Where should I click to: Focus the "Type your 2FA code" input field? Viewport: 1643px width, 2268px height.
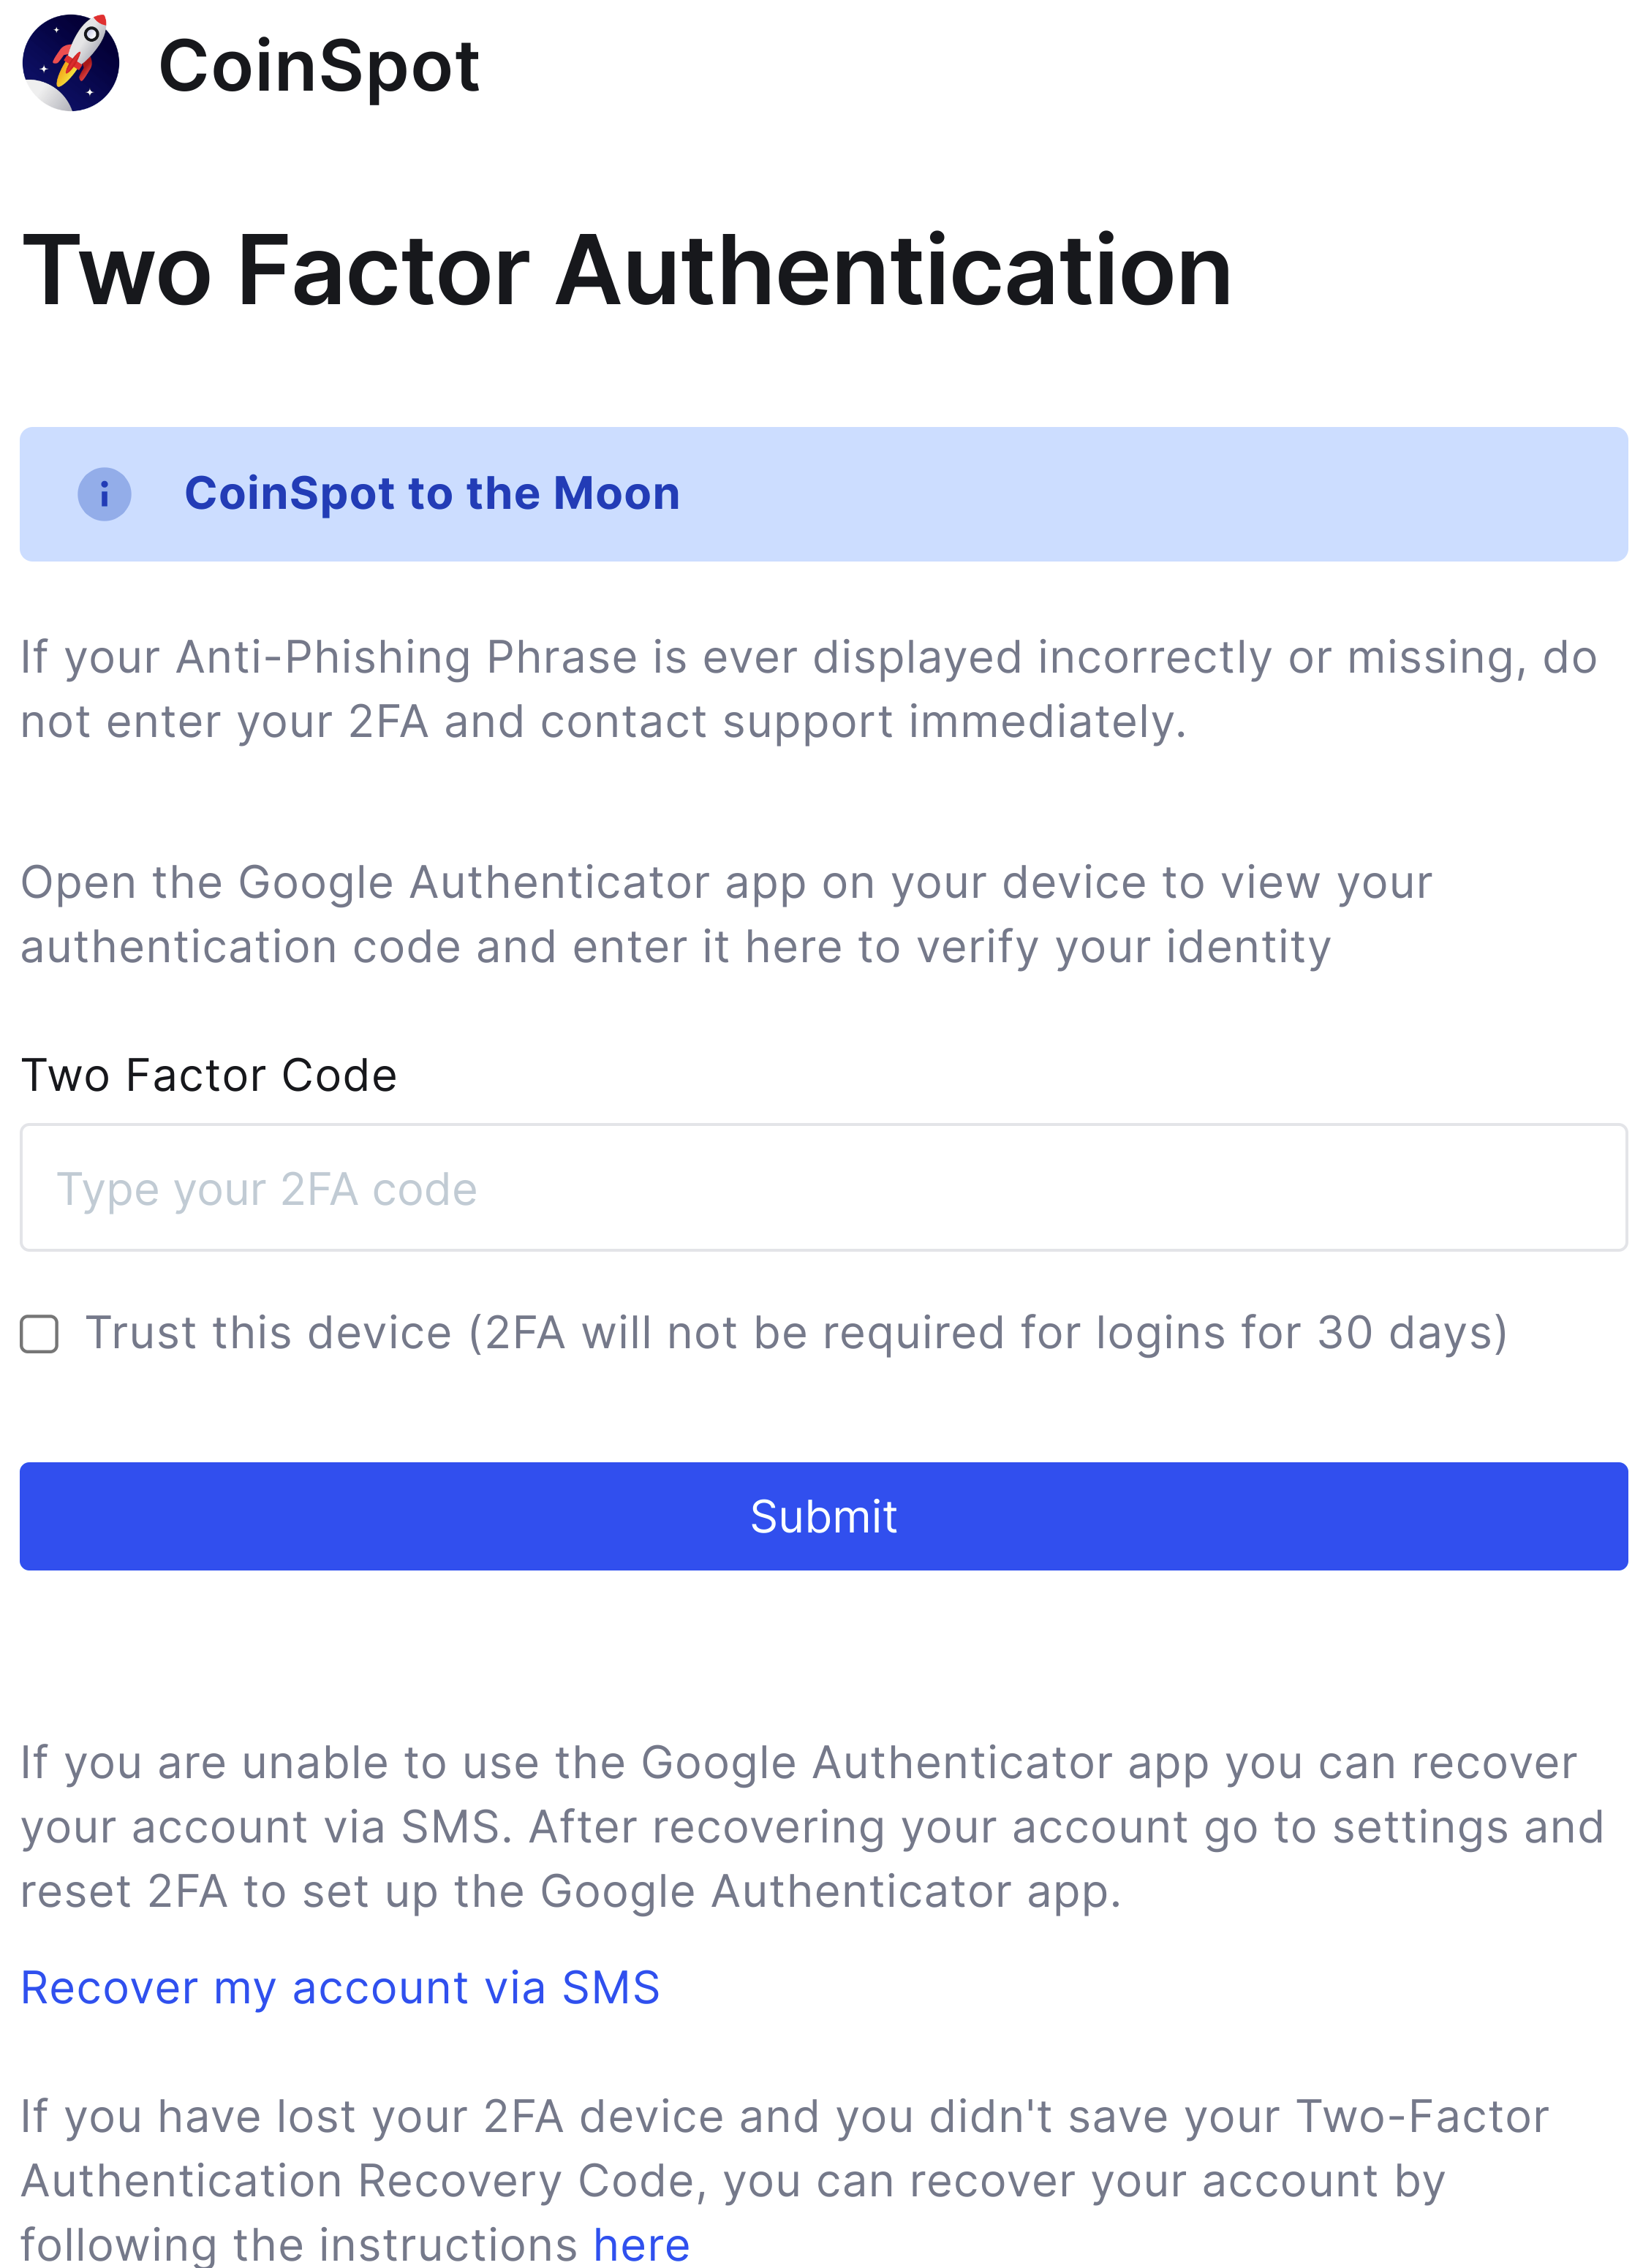click(822, 1188)
